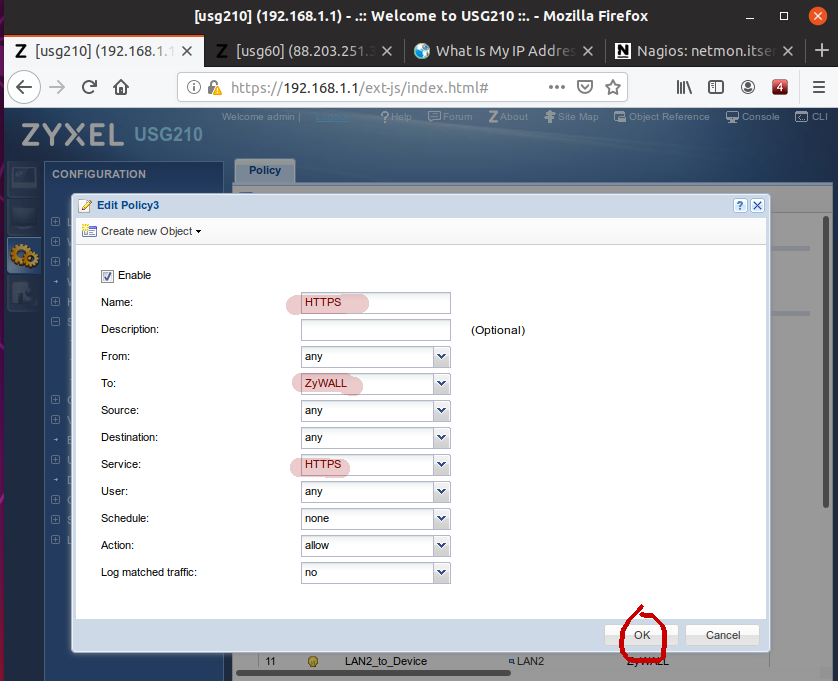Open the dialog help question icon

pos(740,205)
